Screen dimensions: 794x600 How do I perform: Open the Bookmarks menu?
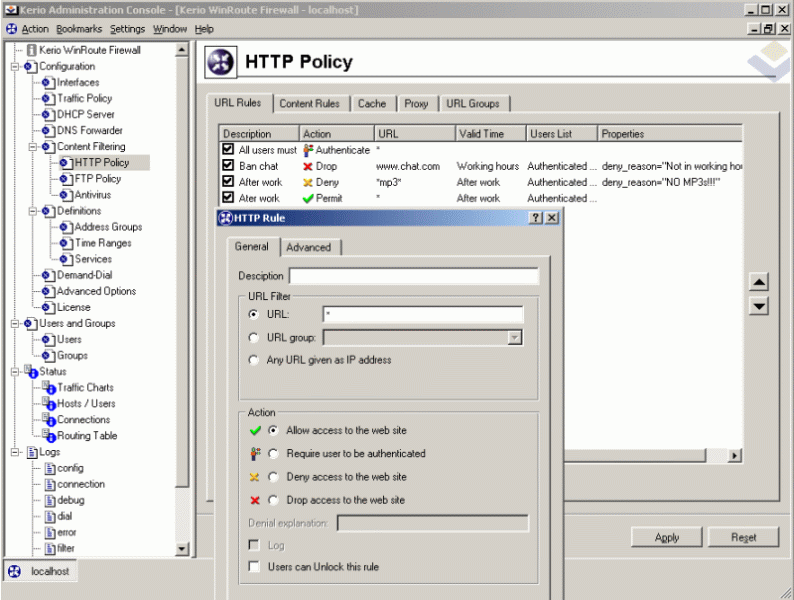click(79, 29)
